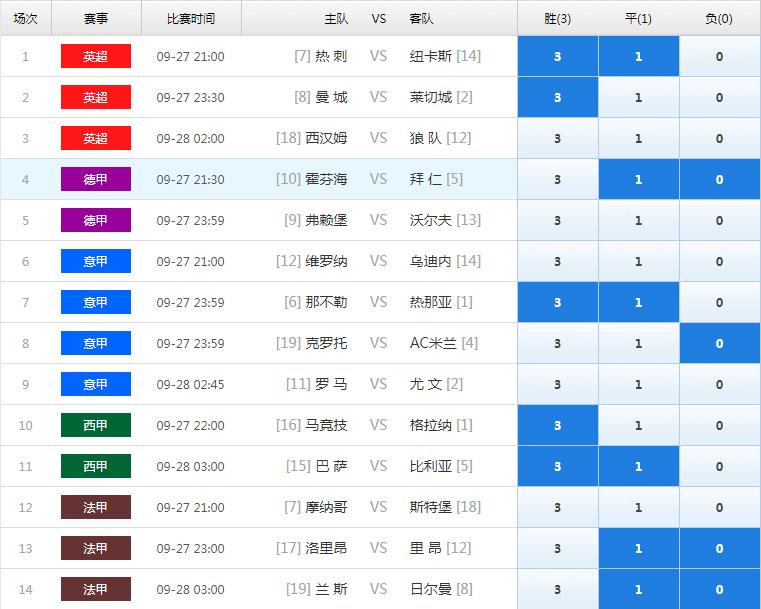Select win (3) for 克罗托 vs AC米兰
Screen dimensions: 761x609
(558, 344)
